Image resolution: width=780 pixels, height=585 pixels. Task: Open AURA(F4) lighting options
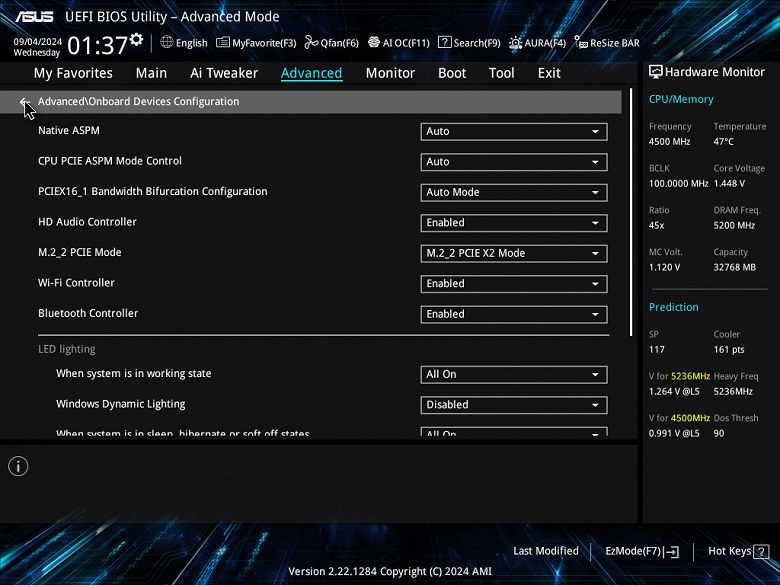[x=537, y=43]
